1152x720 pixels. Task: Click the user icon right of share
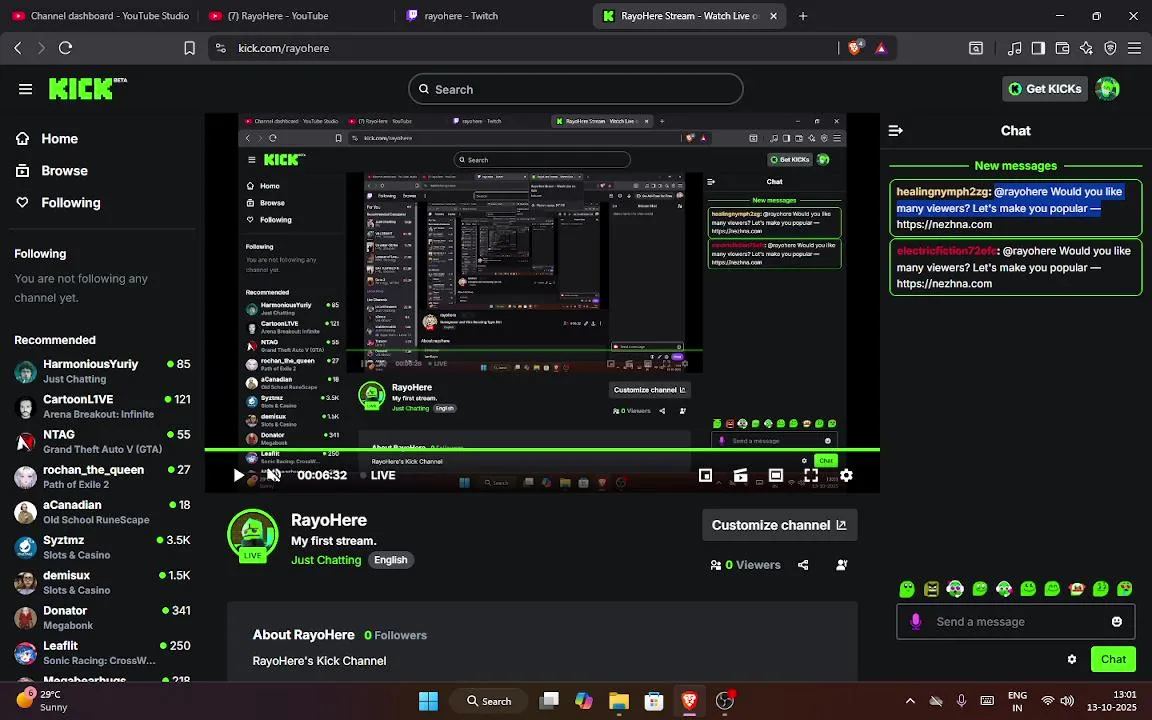842,565
